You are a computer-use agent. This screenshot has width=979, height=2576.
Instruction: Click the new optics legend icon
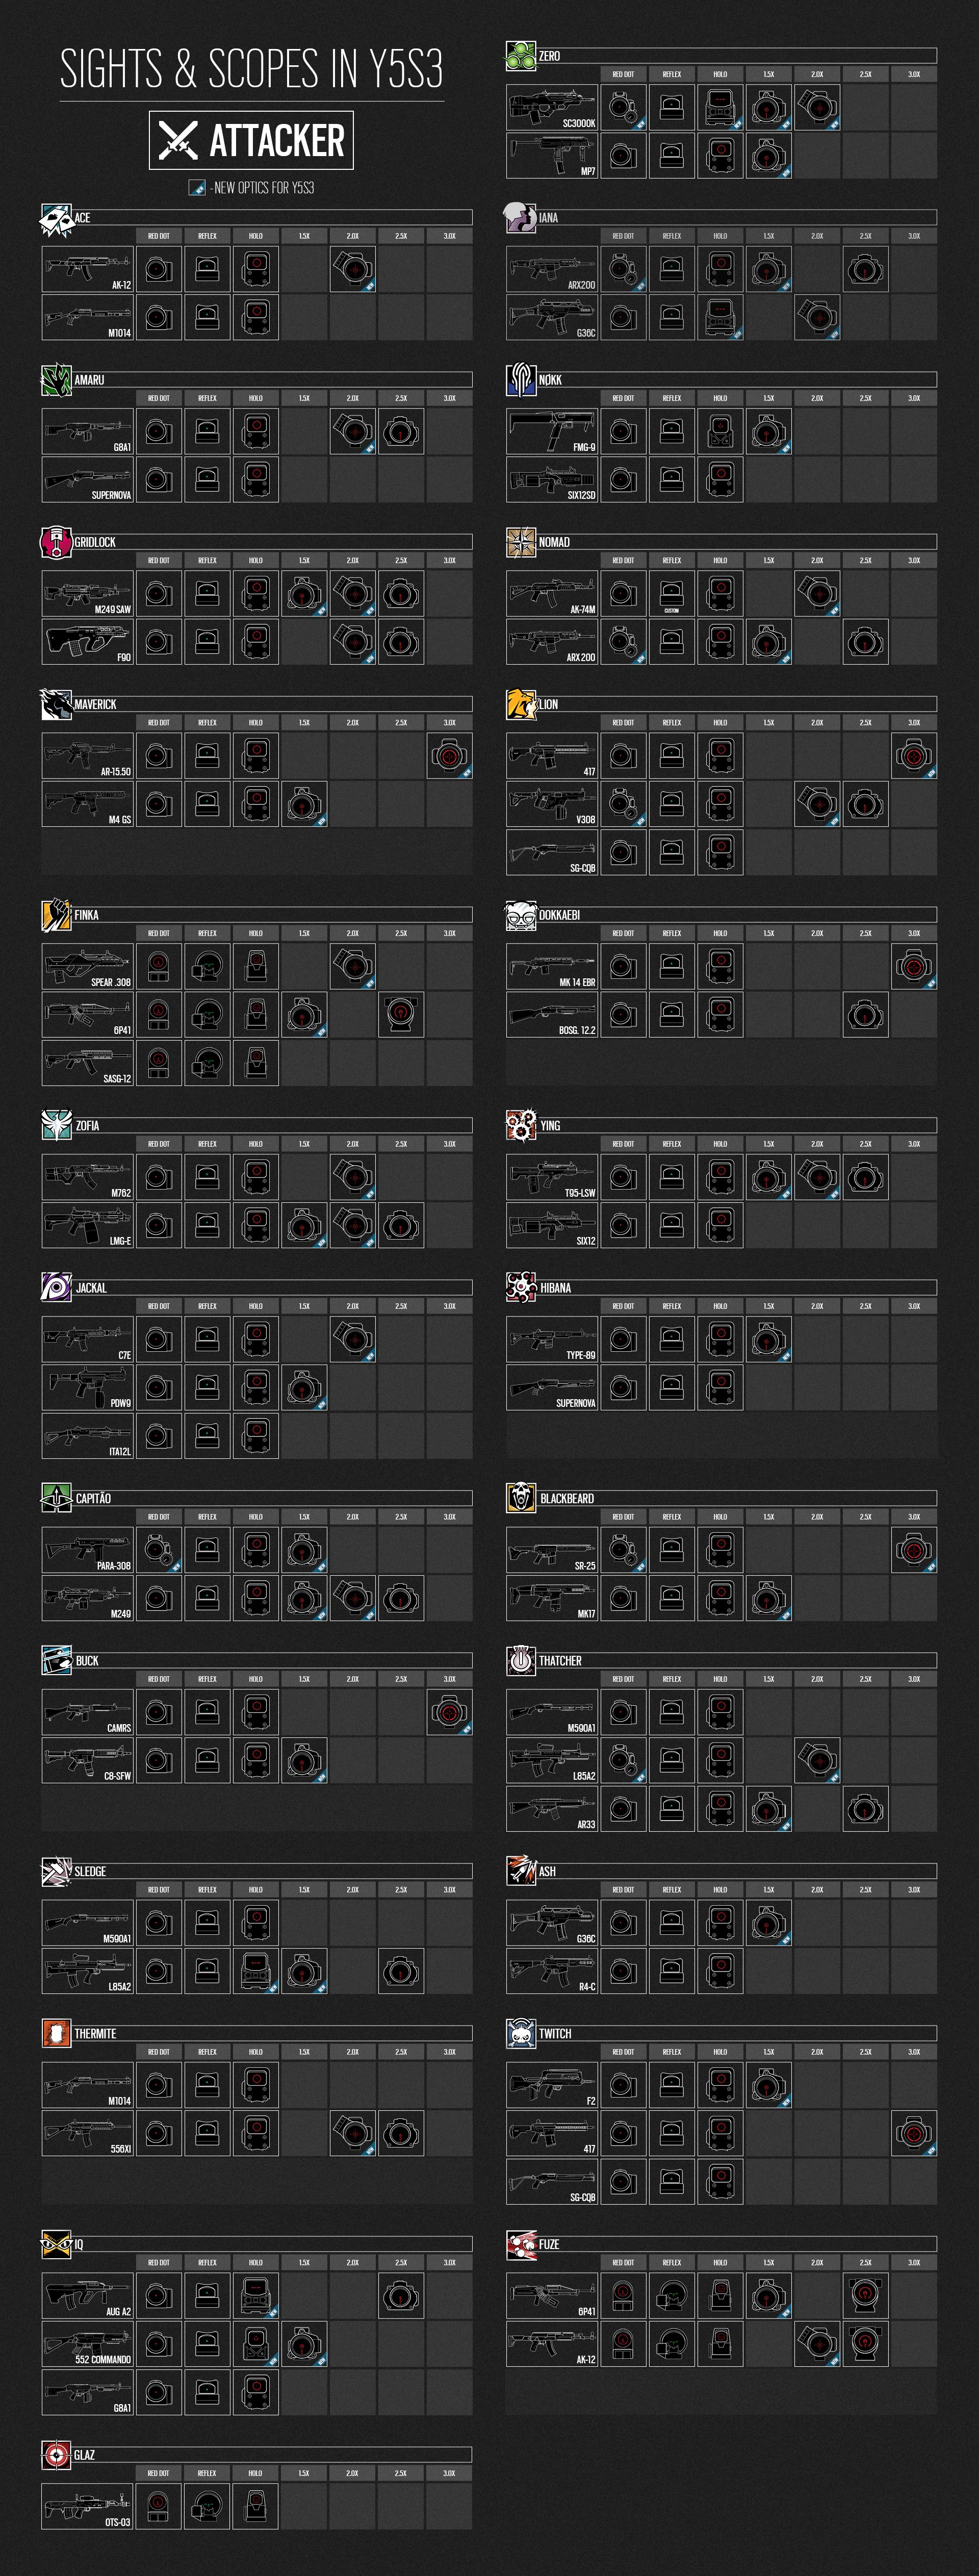(x=197, y=187)
